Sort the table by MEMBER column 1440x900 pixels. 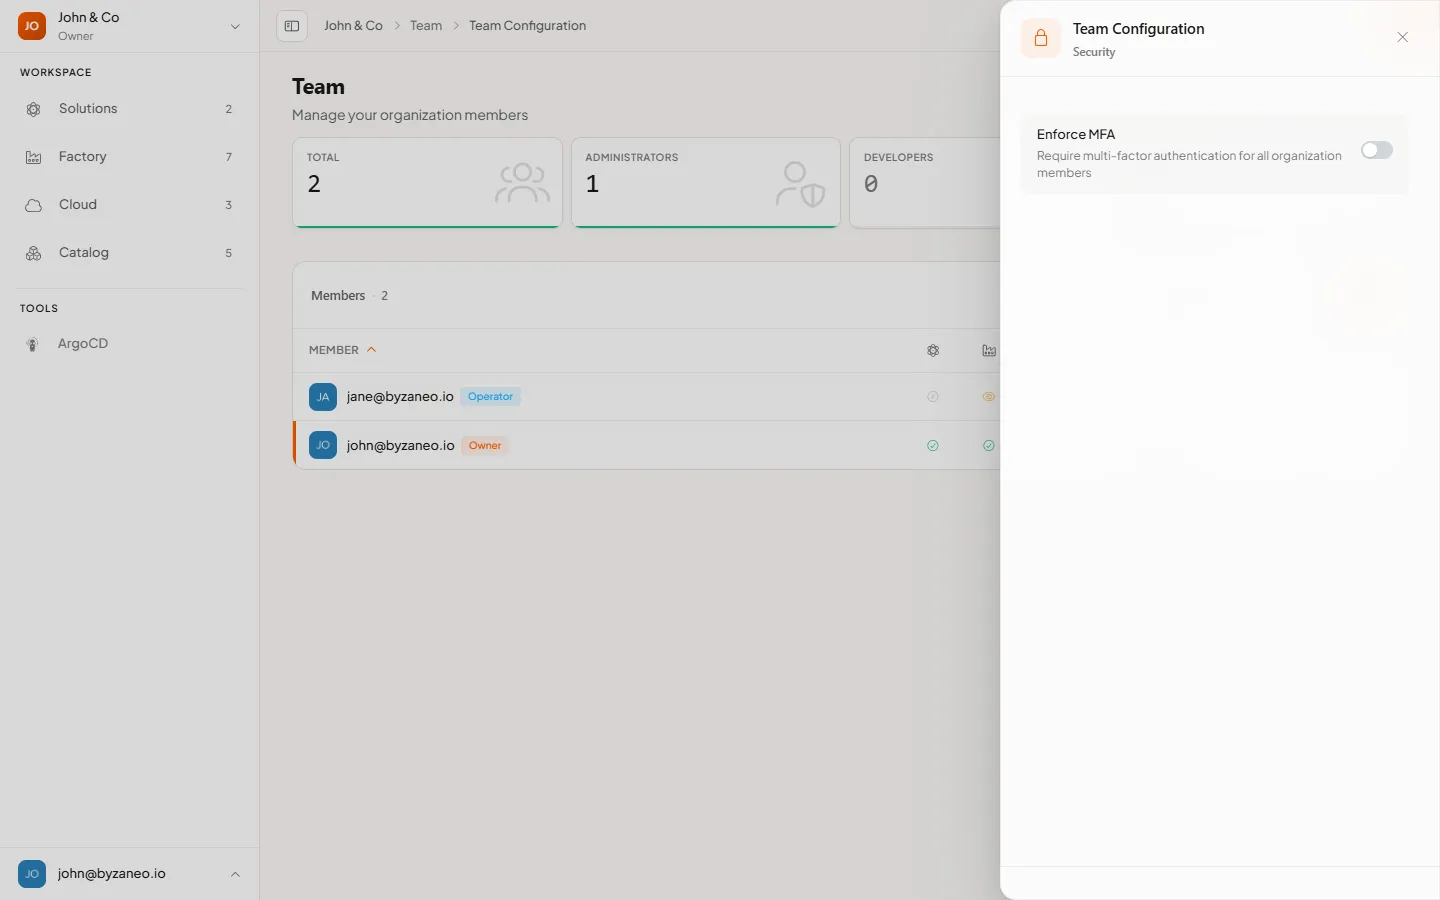[343, 350]
